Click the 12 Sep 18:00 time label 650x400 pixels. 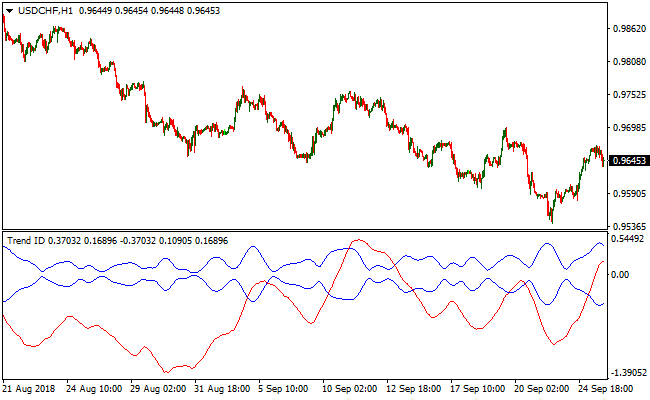(x=413, y=389)
